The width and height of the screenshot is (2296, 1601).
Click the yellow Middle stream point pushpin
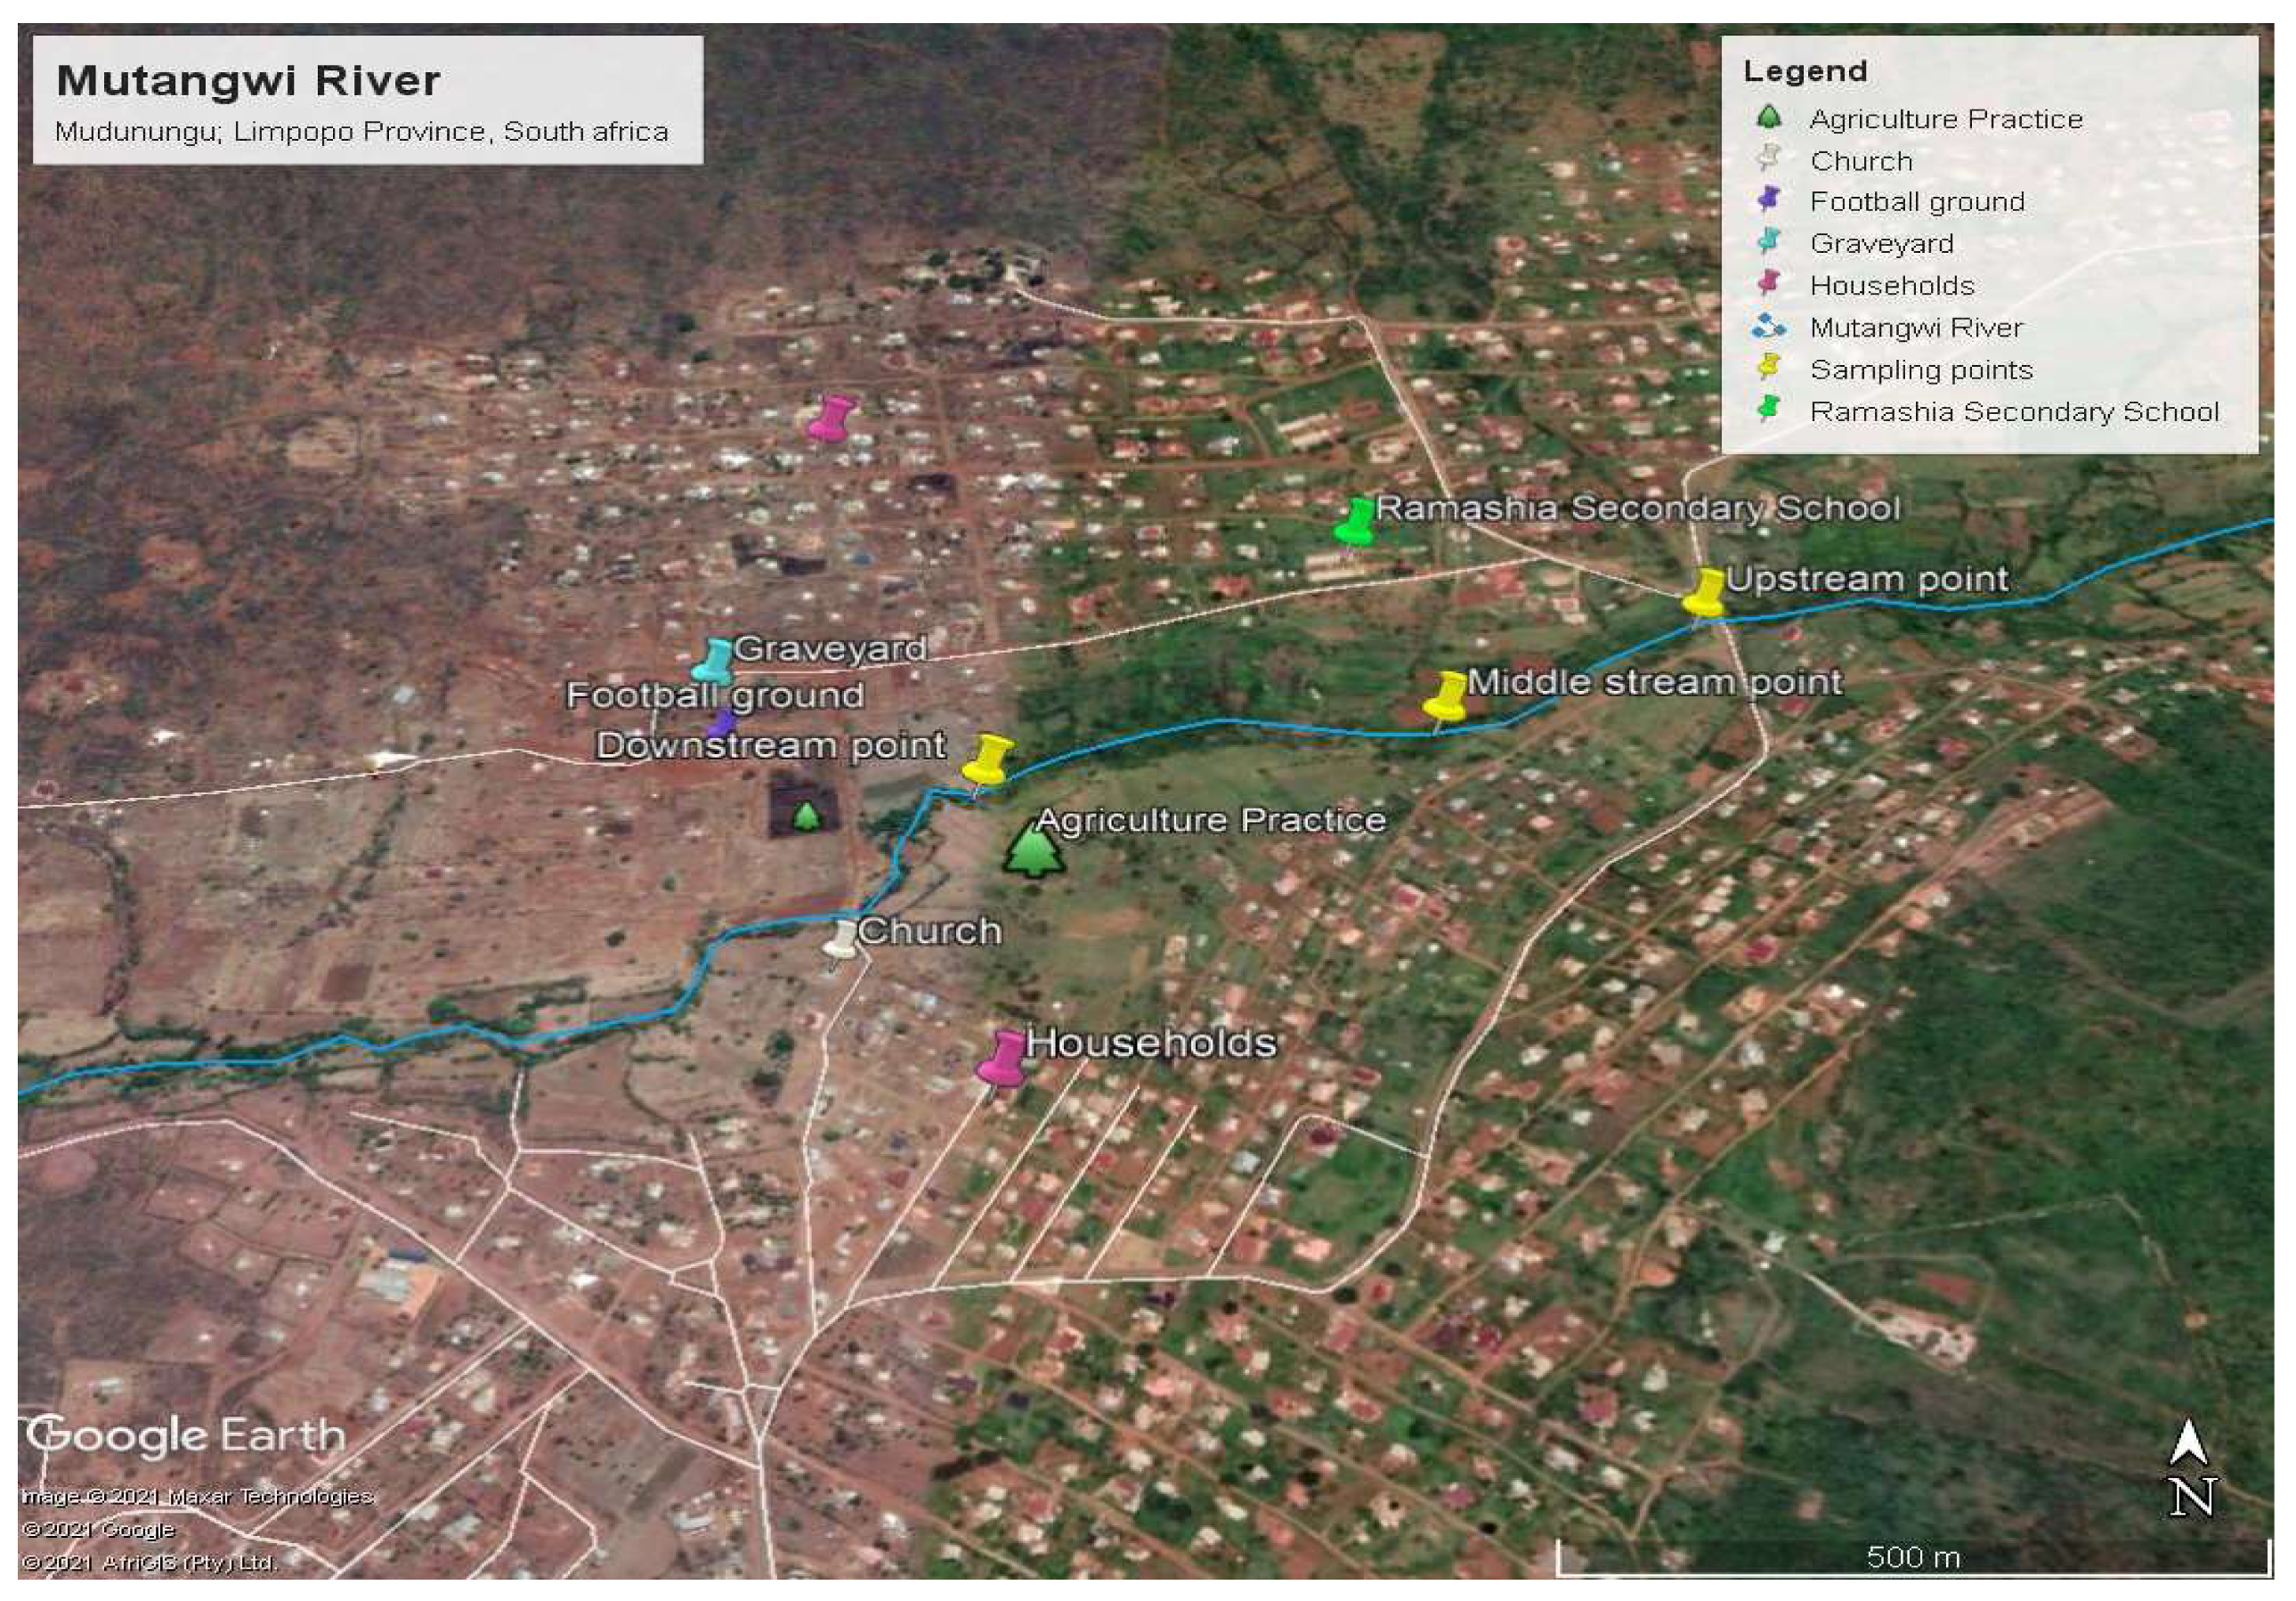click(x=1445, y=695)
